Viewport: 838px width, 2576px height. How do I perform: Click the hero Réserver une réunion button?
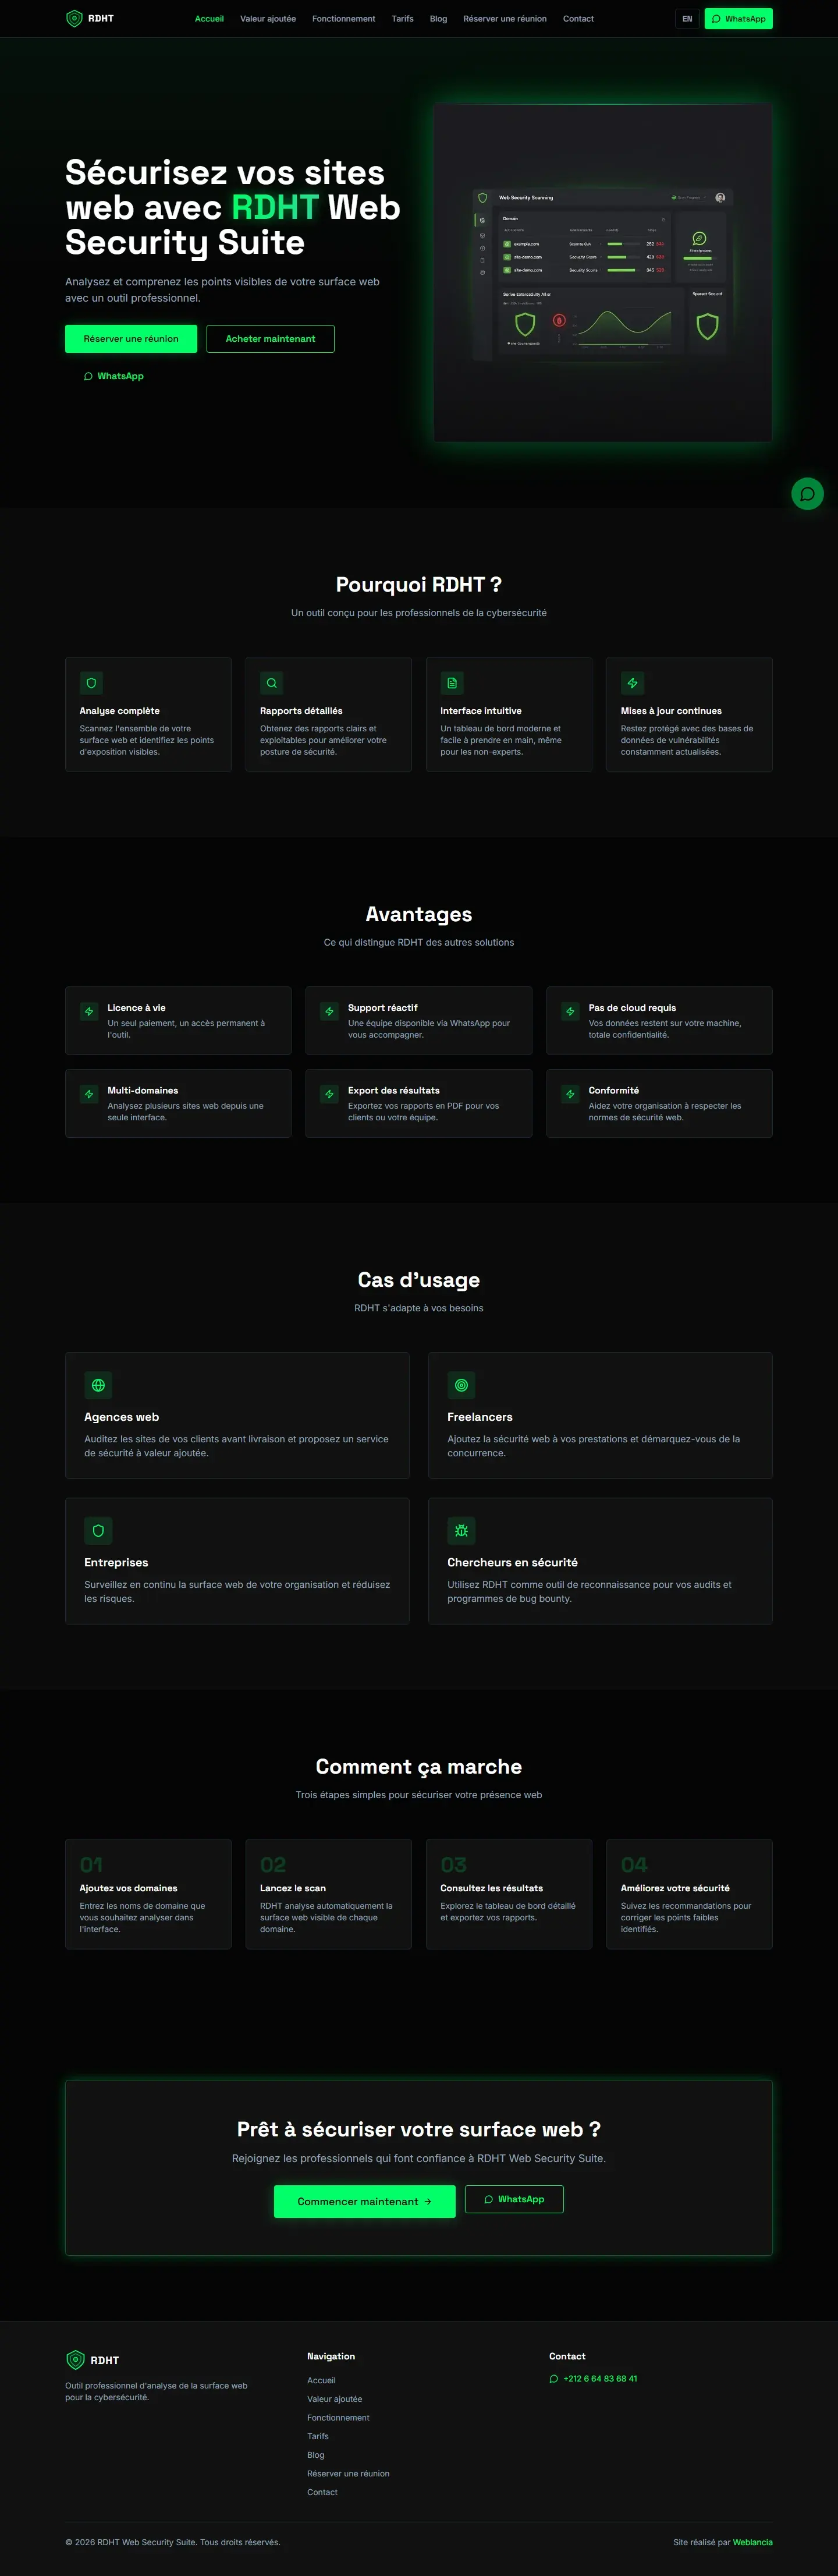tap(131, 339)
